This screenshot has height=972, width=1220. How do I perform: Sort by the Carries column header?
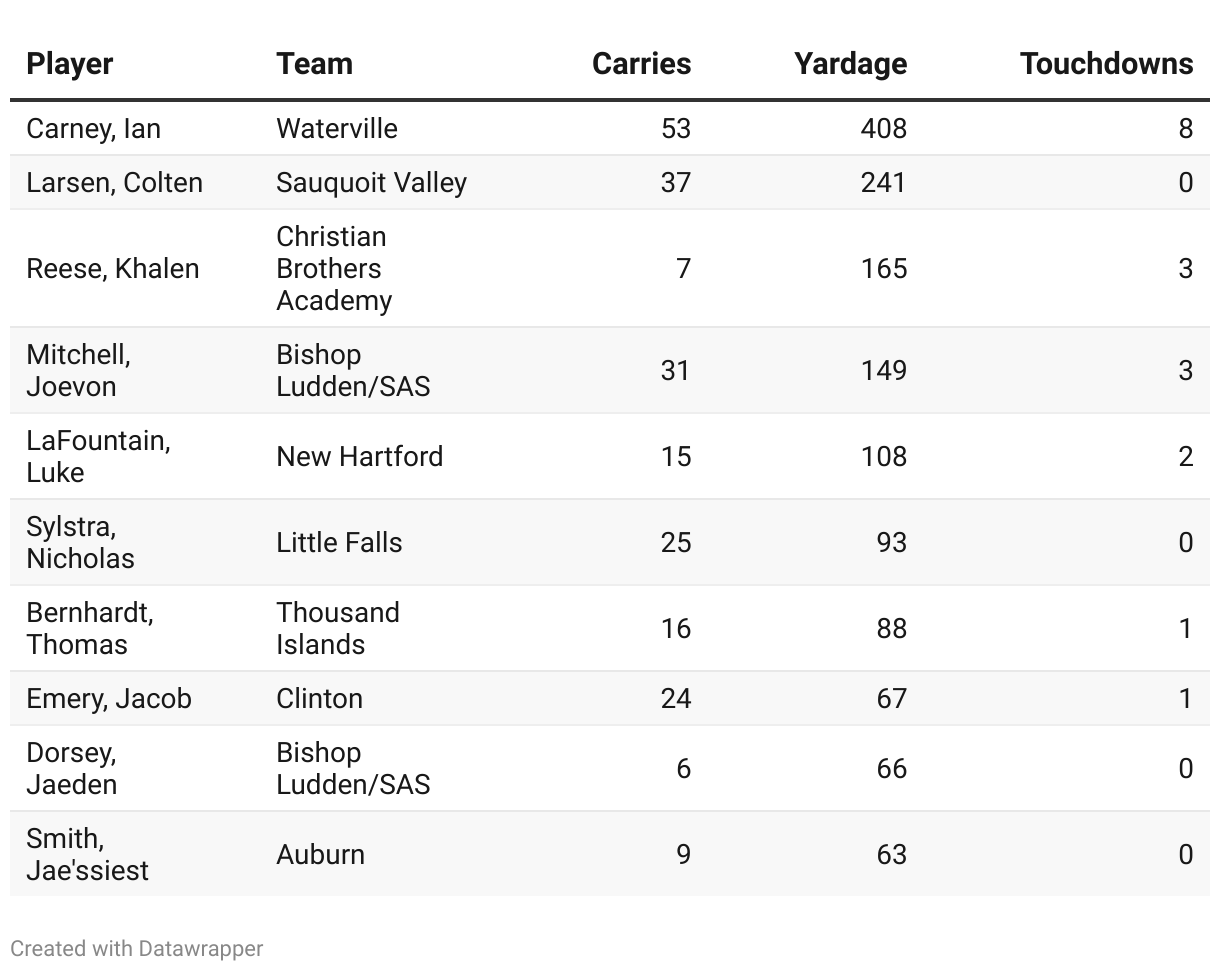[x=641, y=64]
